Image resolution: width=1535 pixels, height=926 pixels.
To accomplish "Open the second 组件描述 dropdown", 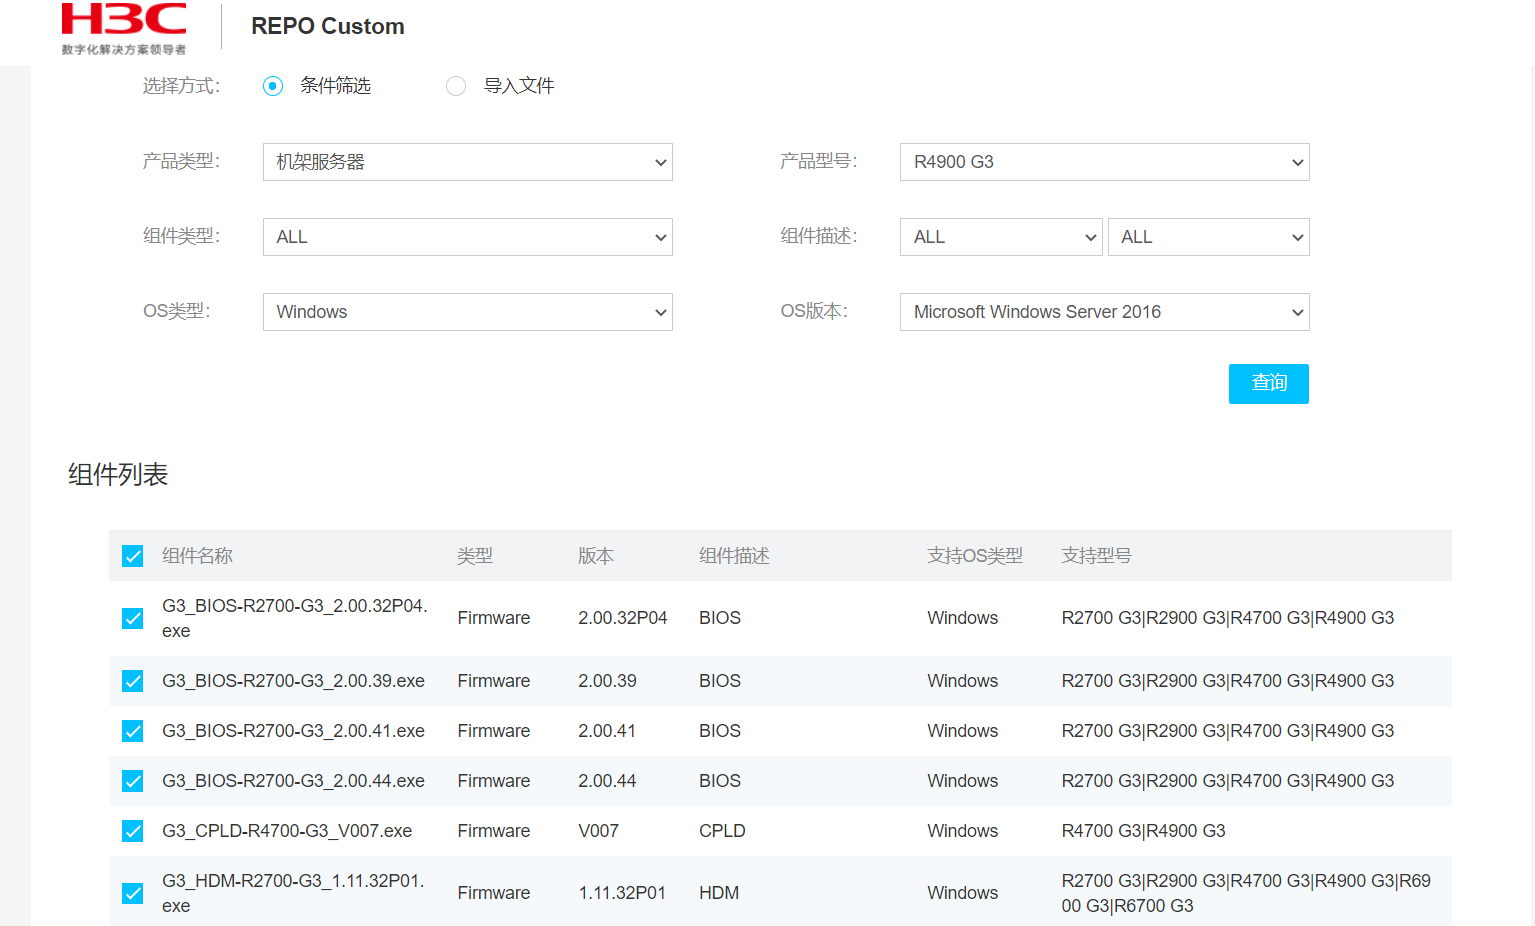I will point(1208,237).
